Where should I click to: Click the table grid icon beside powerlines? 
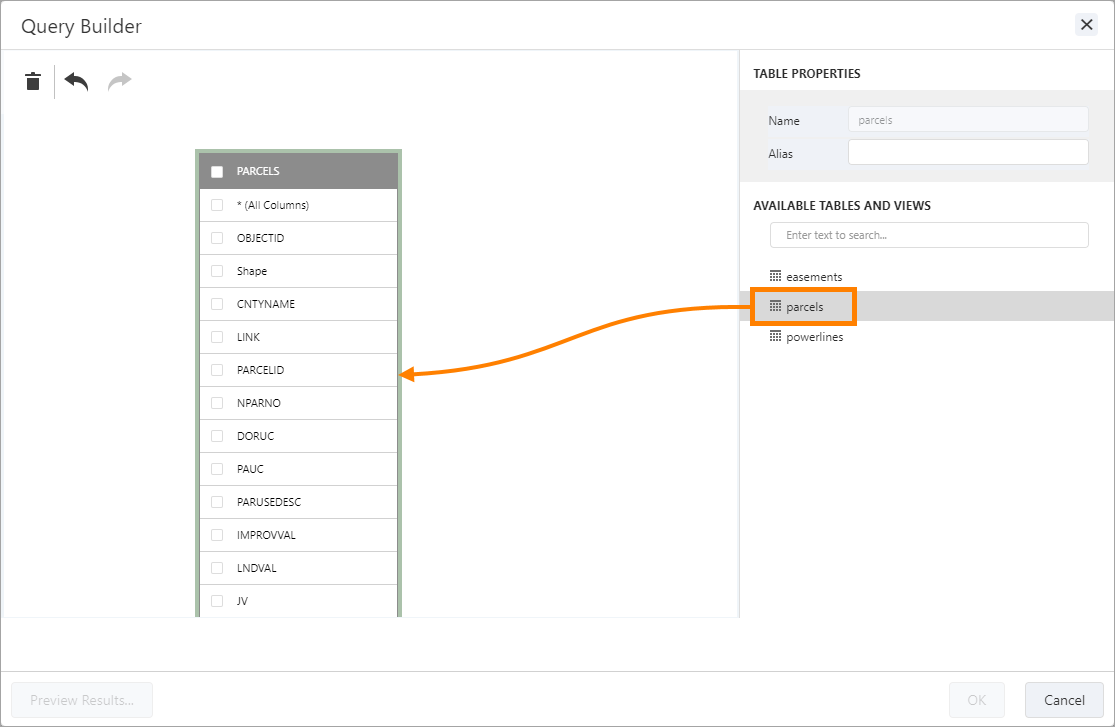(776, 336)
